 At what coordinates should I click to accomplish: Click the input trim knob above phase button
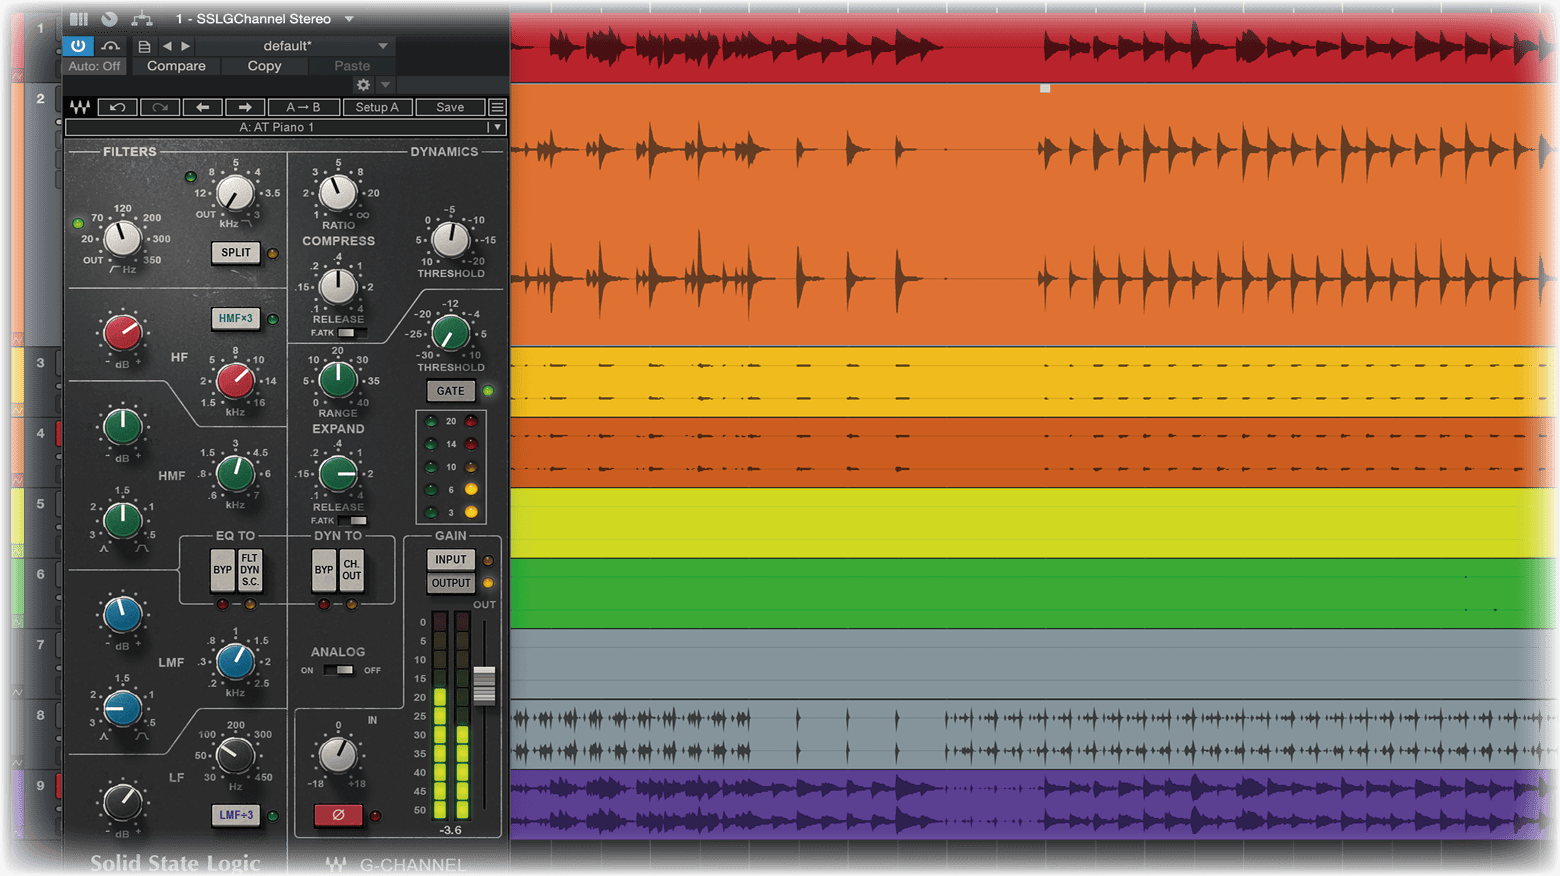coord(338,755)
